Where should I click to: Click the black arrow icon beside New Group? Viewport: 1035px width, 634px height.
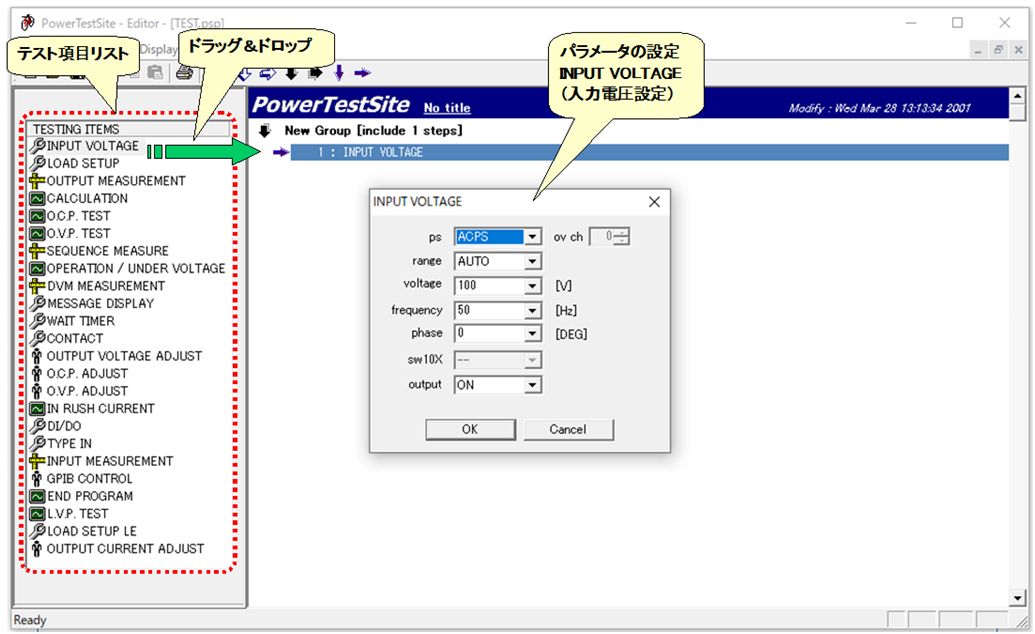point(265,130)
